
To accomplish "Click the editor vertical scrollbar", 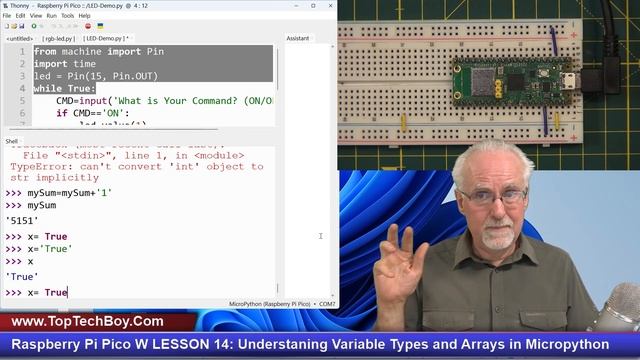I will [x=278, y=69].
